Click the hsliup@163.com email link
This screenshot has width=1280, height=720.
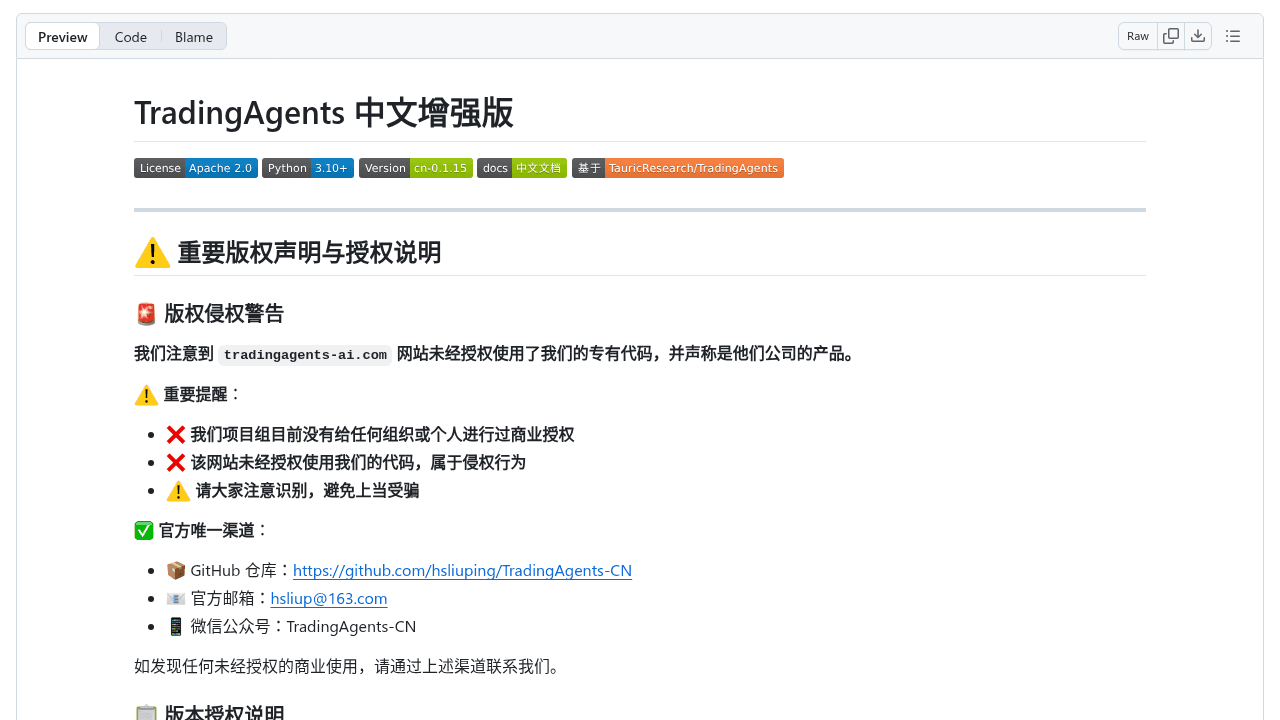click(329, 598)
